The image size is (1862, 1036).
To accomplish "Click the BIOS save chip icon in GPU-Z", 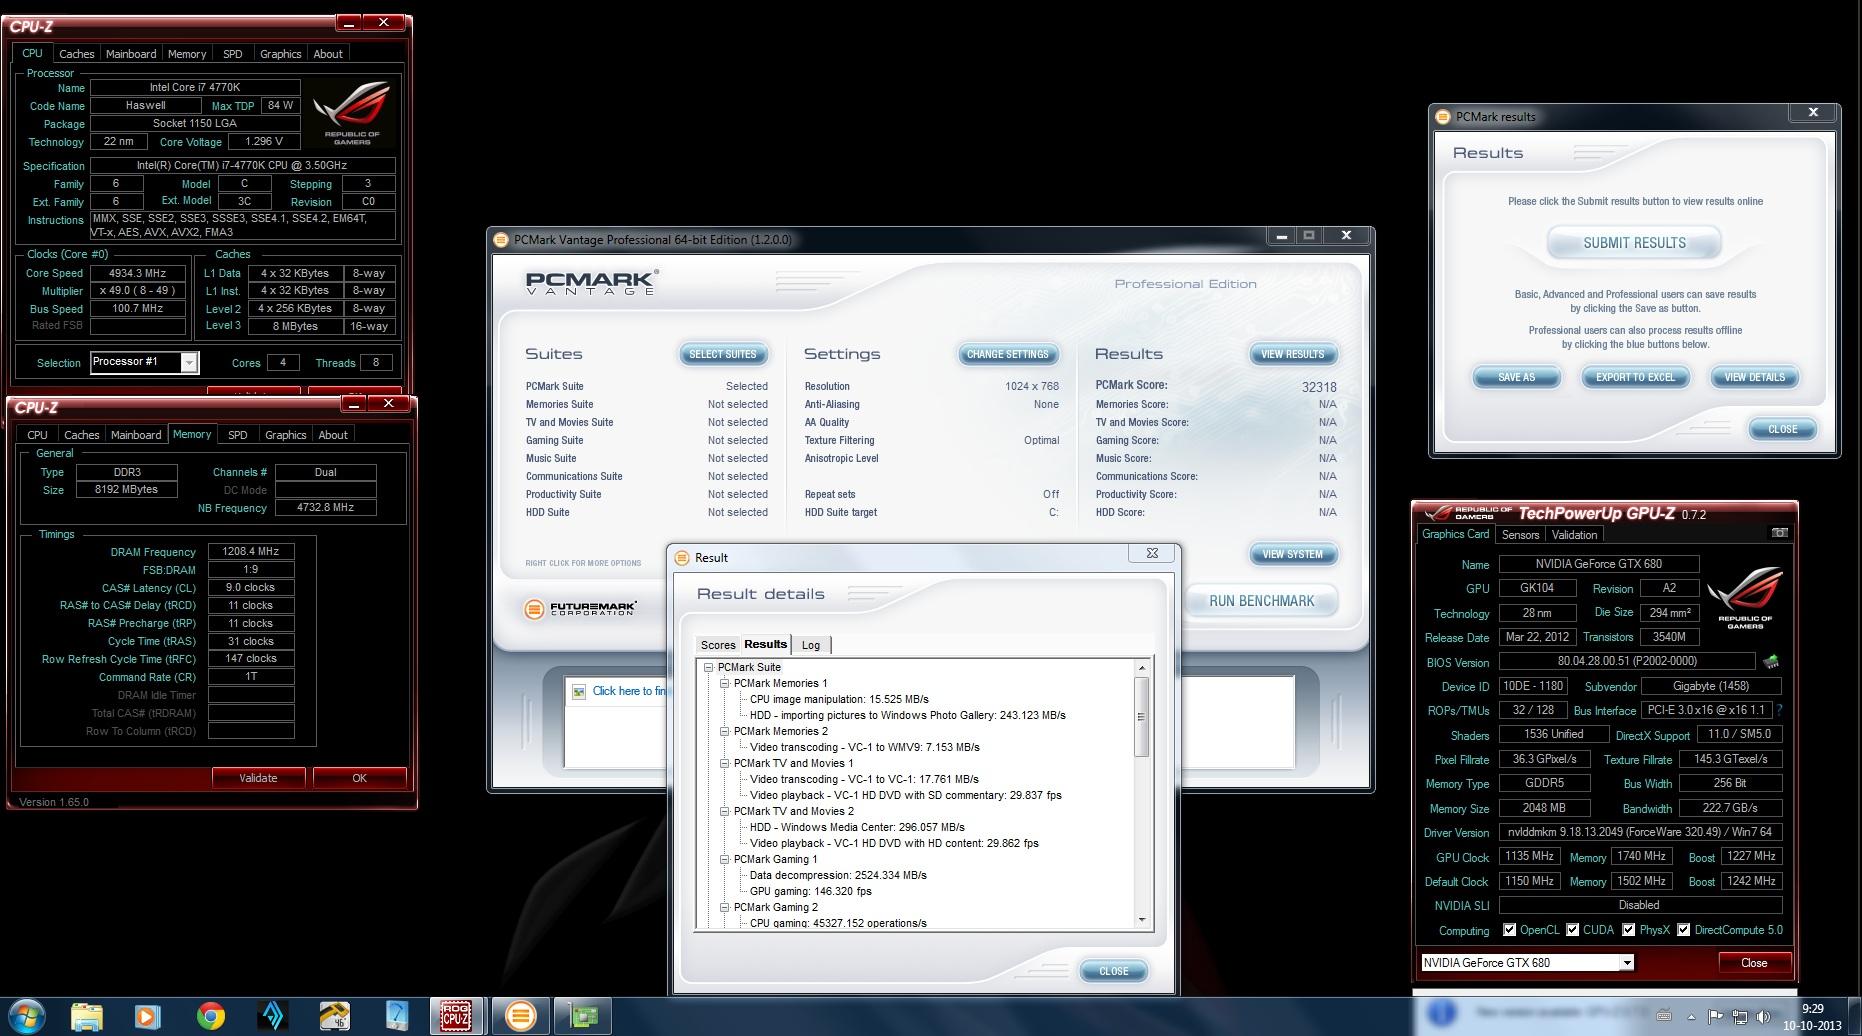I will tap(1771, 662).
